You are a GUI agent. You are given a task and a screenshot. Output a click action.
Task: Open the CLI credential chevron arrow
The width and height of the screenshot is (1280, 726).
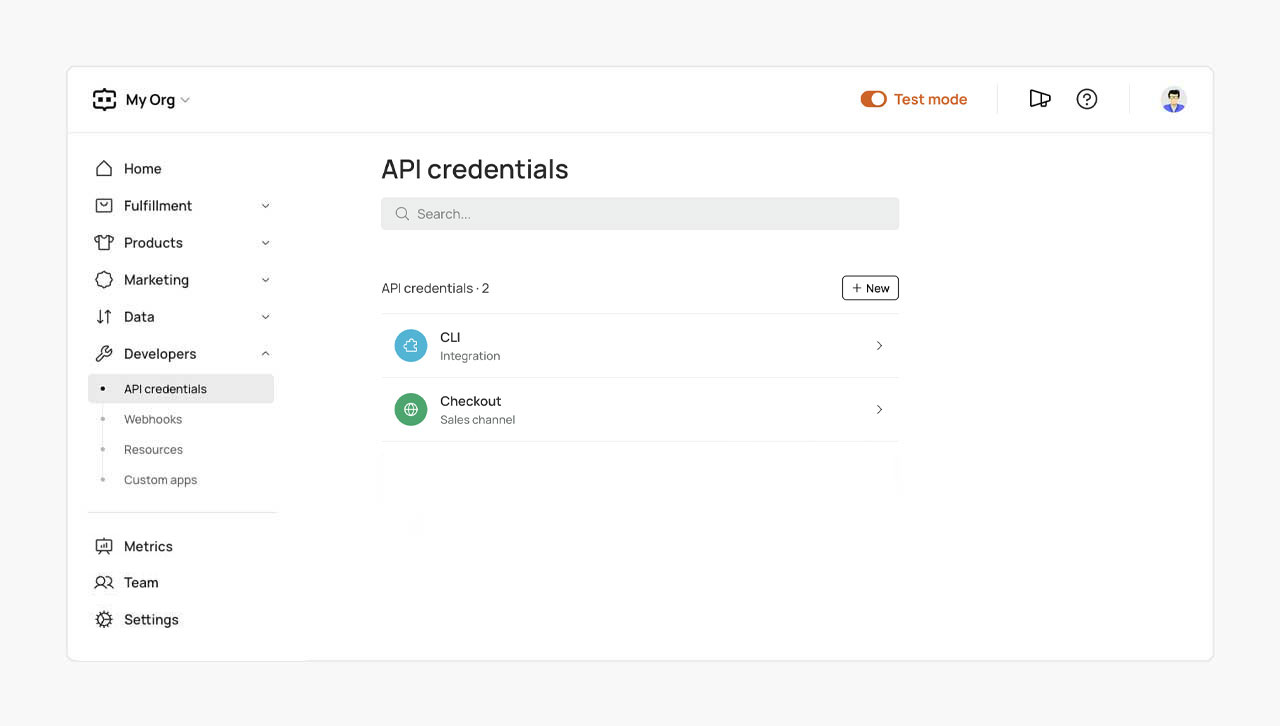[879, 346]
